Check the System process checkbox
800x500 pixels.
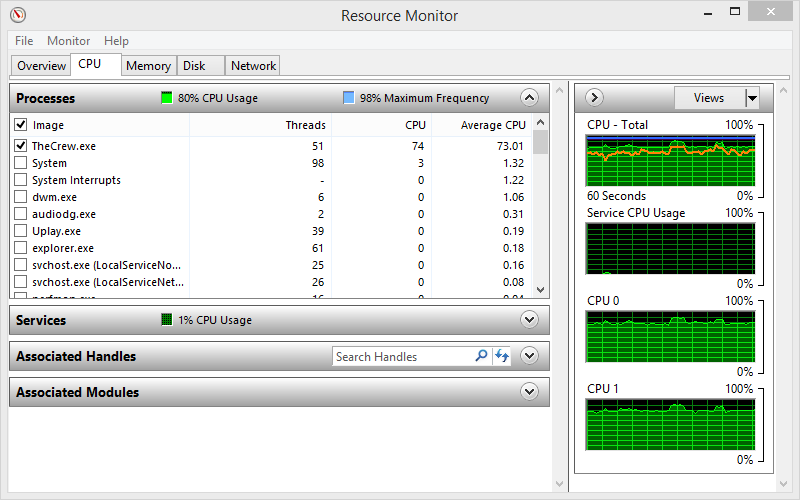20,163
